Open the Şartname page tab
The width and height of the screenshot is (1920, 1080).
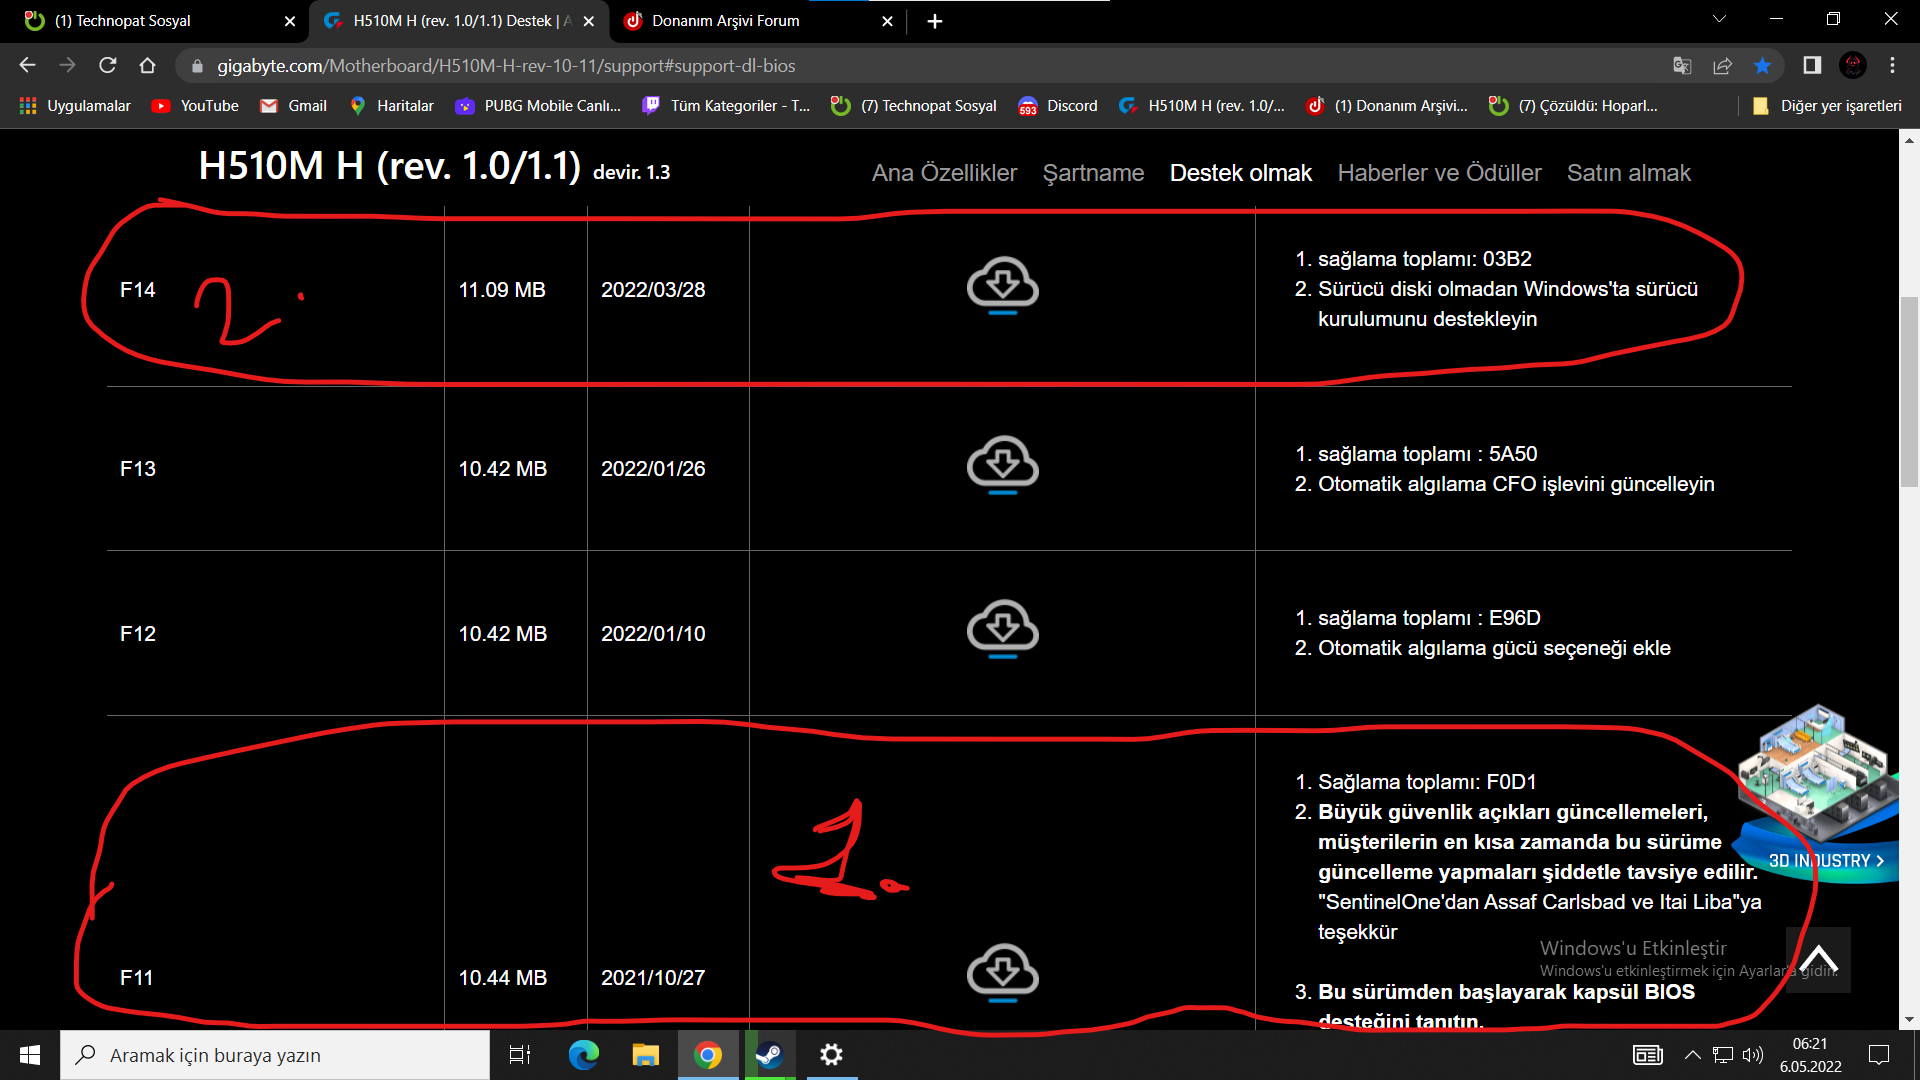pos(1093,173)
